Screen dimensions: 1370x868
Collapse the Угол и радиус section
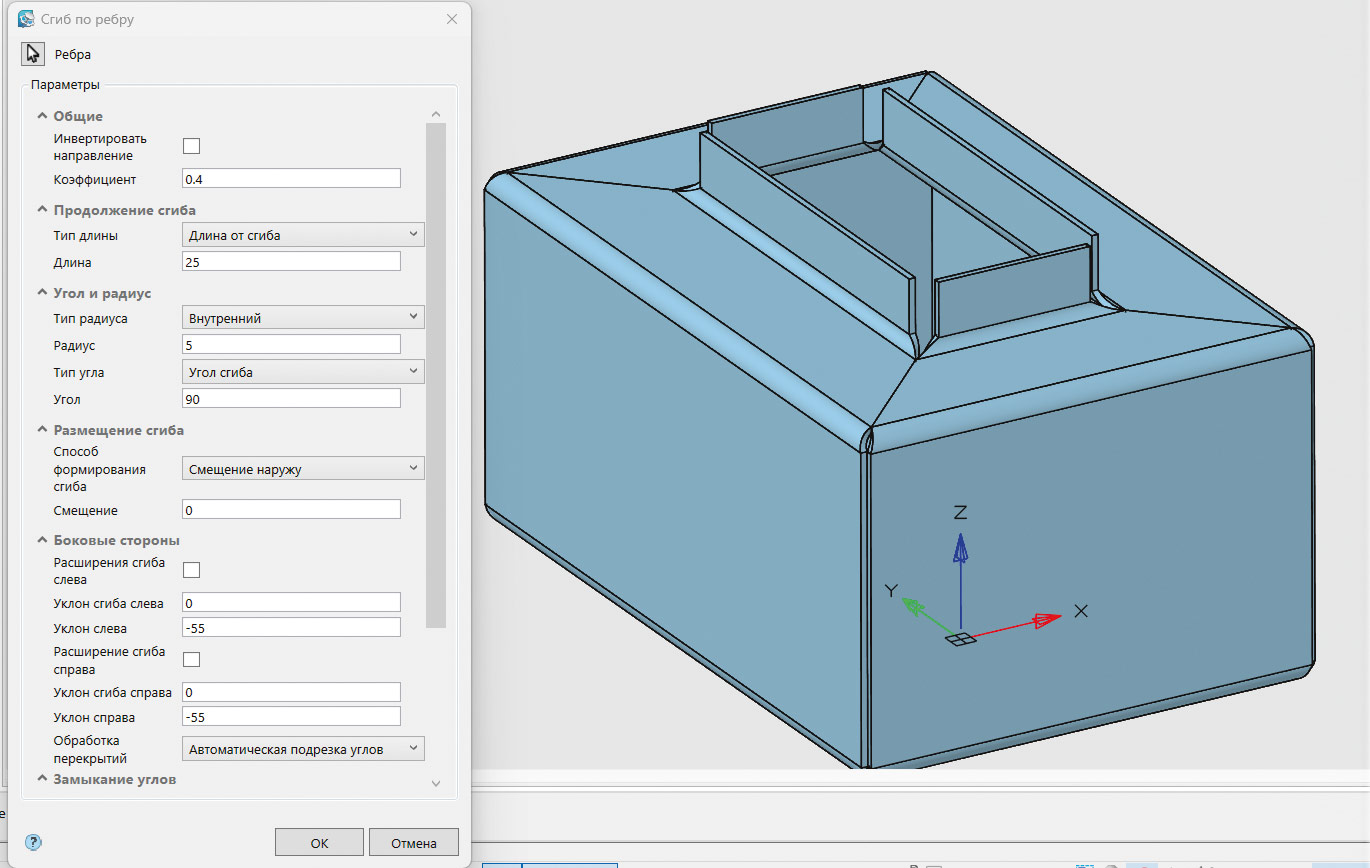point(43,294)
